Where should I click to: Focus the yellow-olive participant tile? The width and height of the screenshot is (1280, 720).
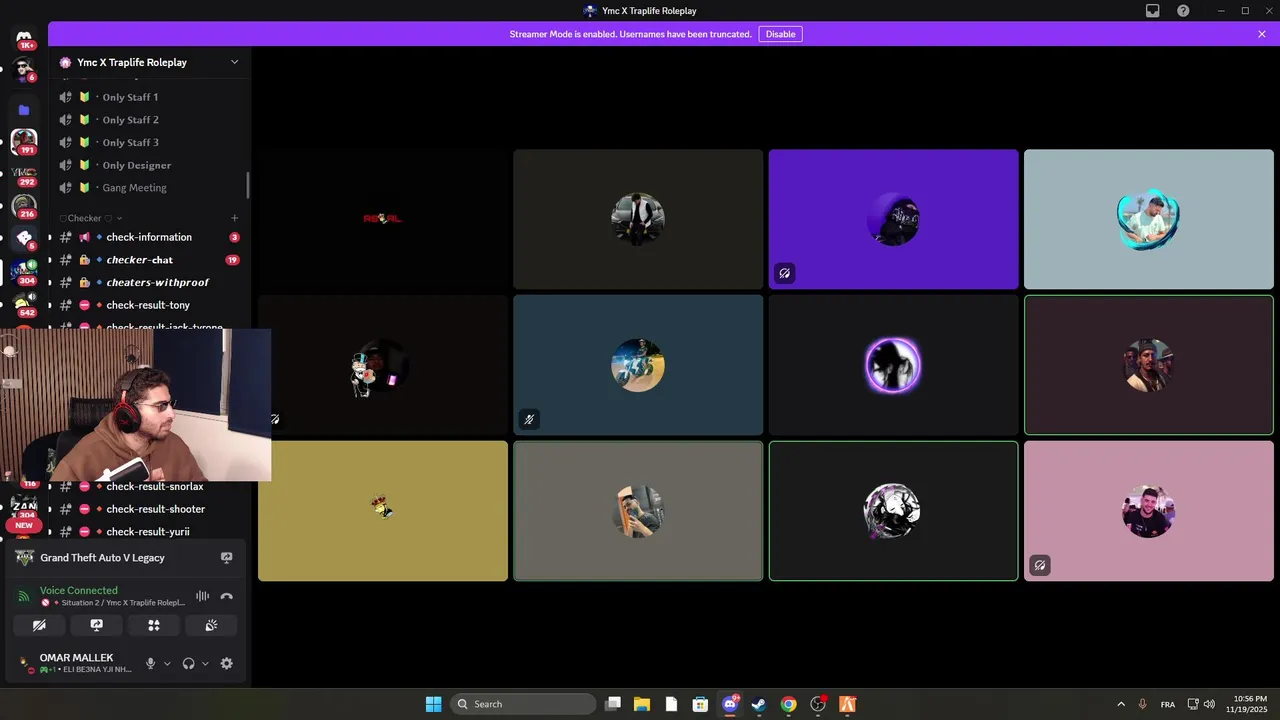pyautogui.click(x=383, y=510)
